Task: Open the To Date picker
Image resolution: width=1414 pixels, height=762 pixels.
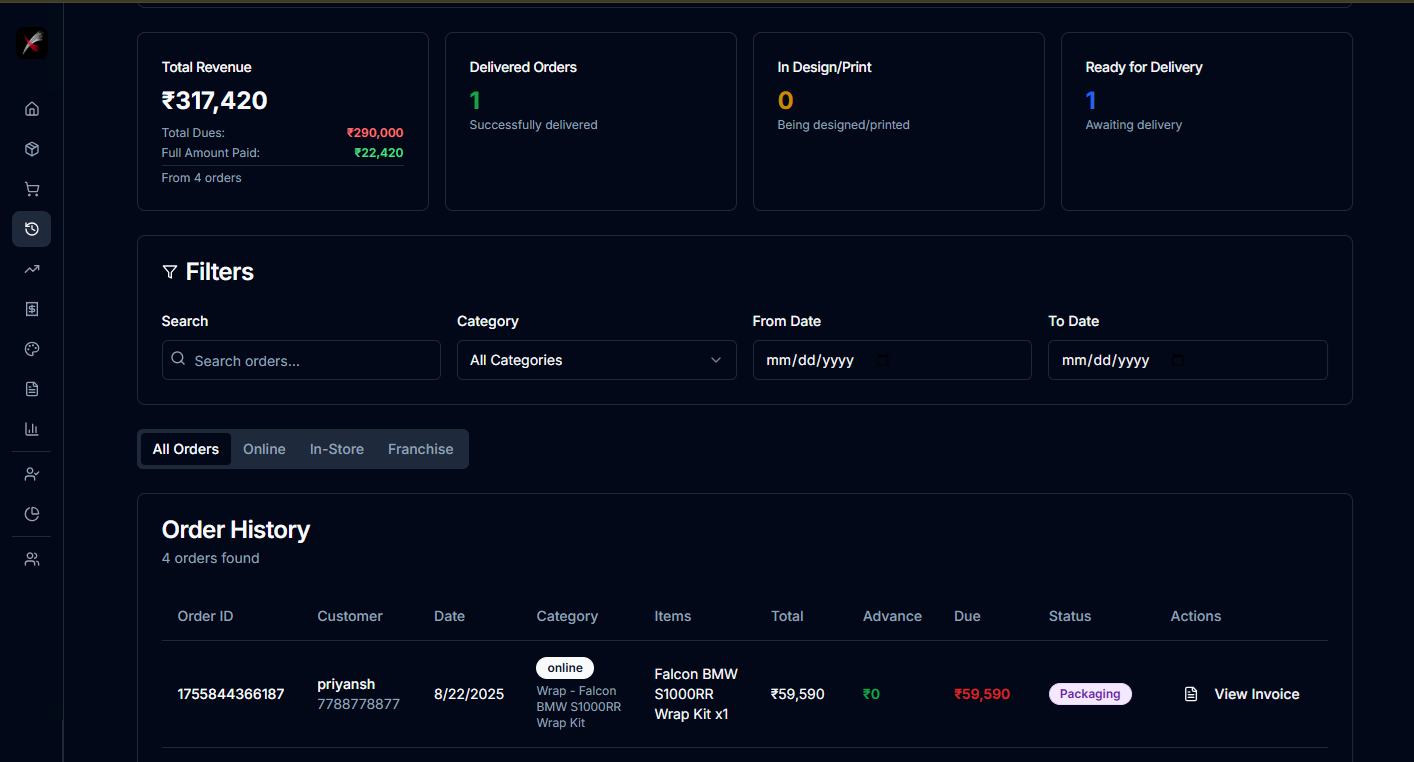Action: (x=1187, y=359)
